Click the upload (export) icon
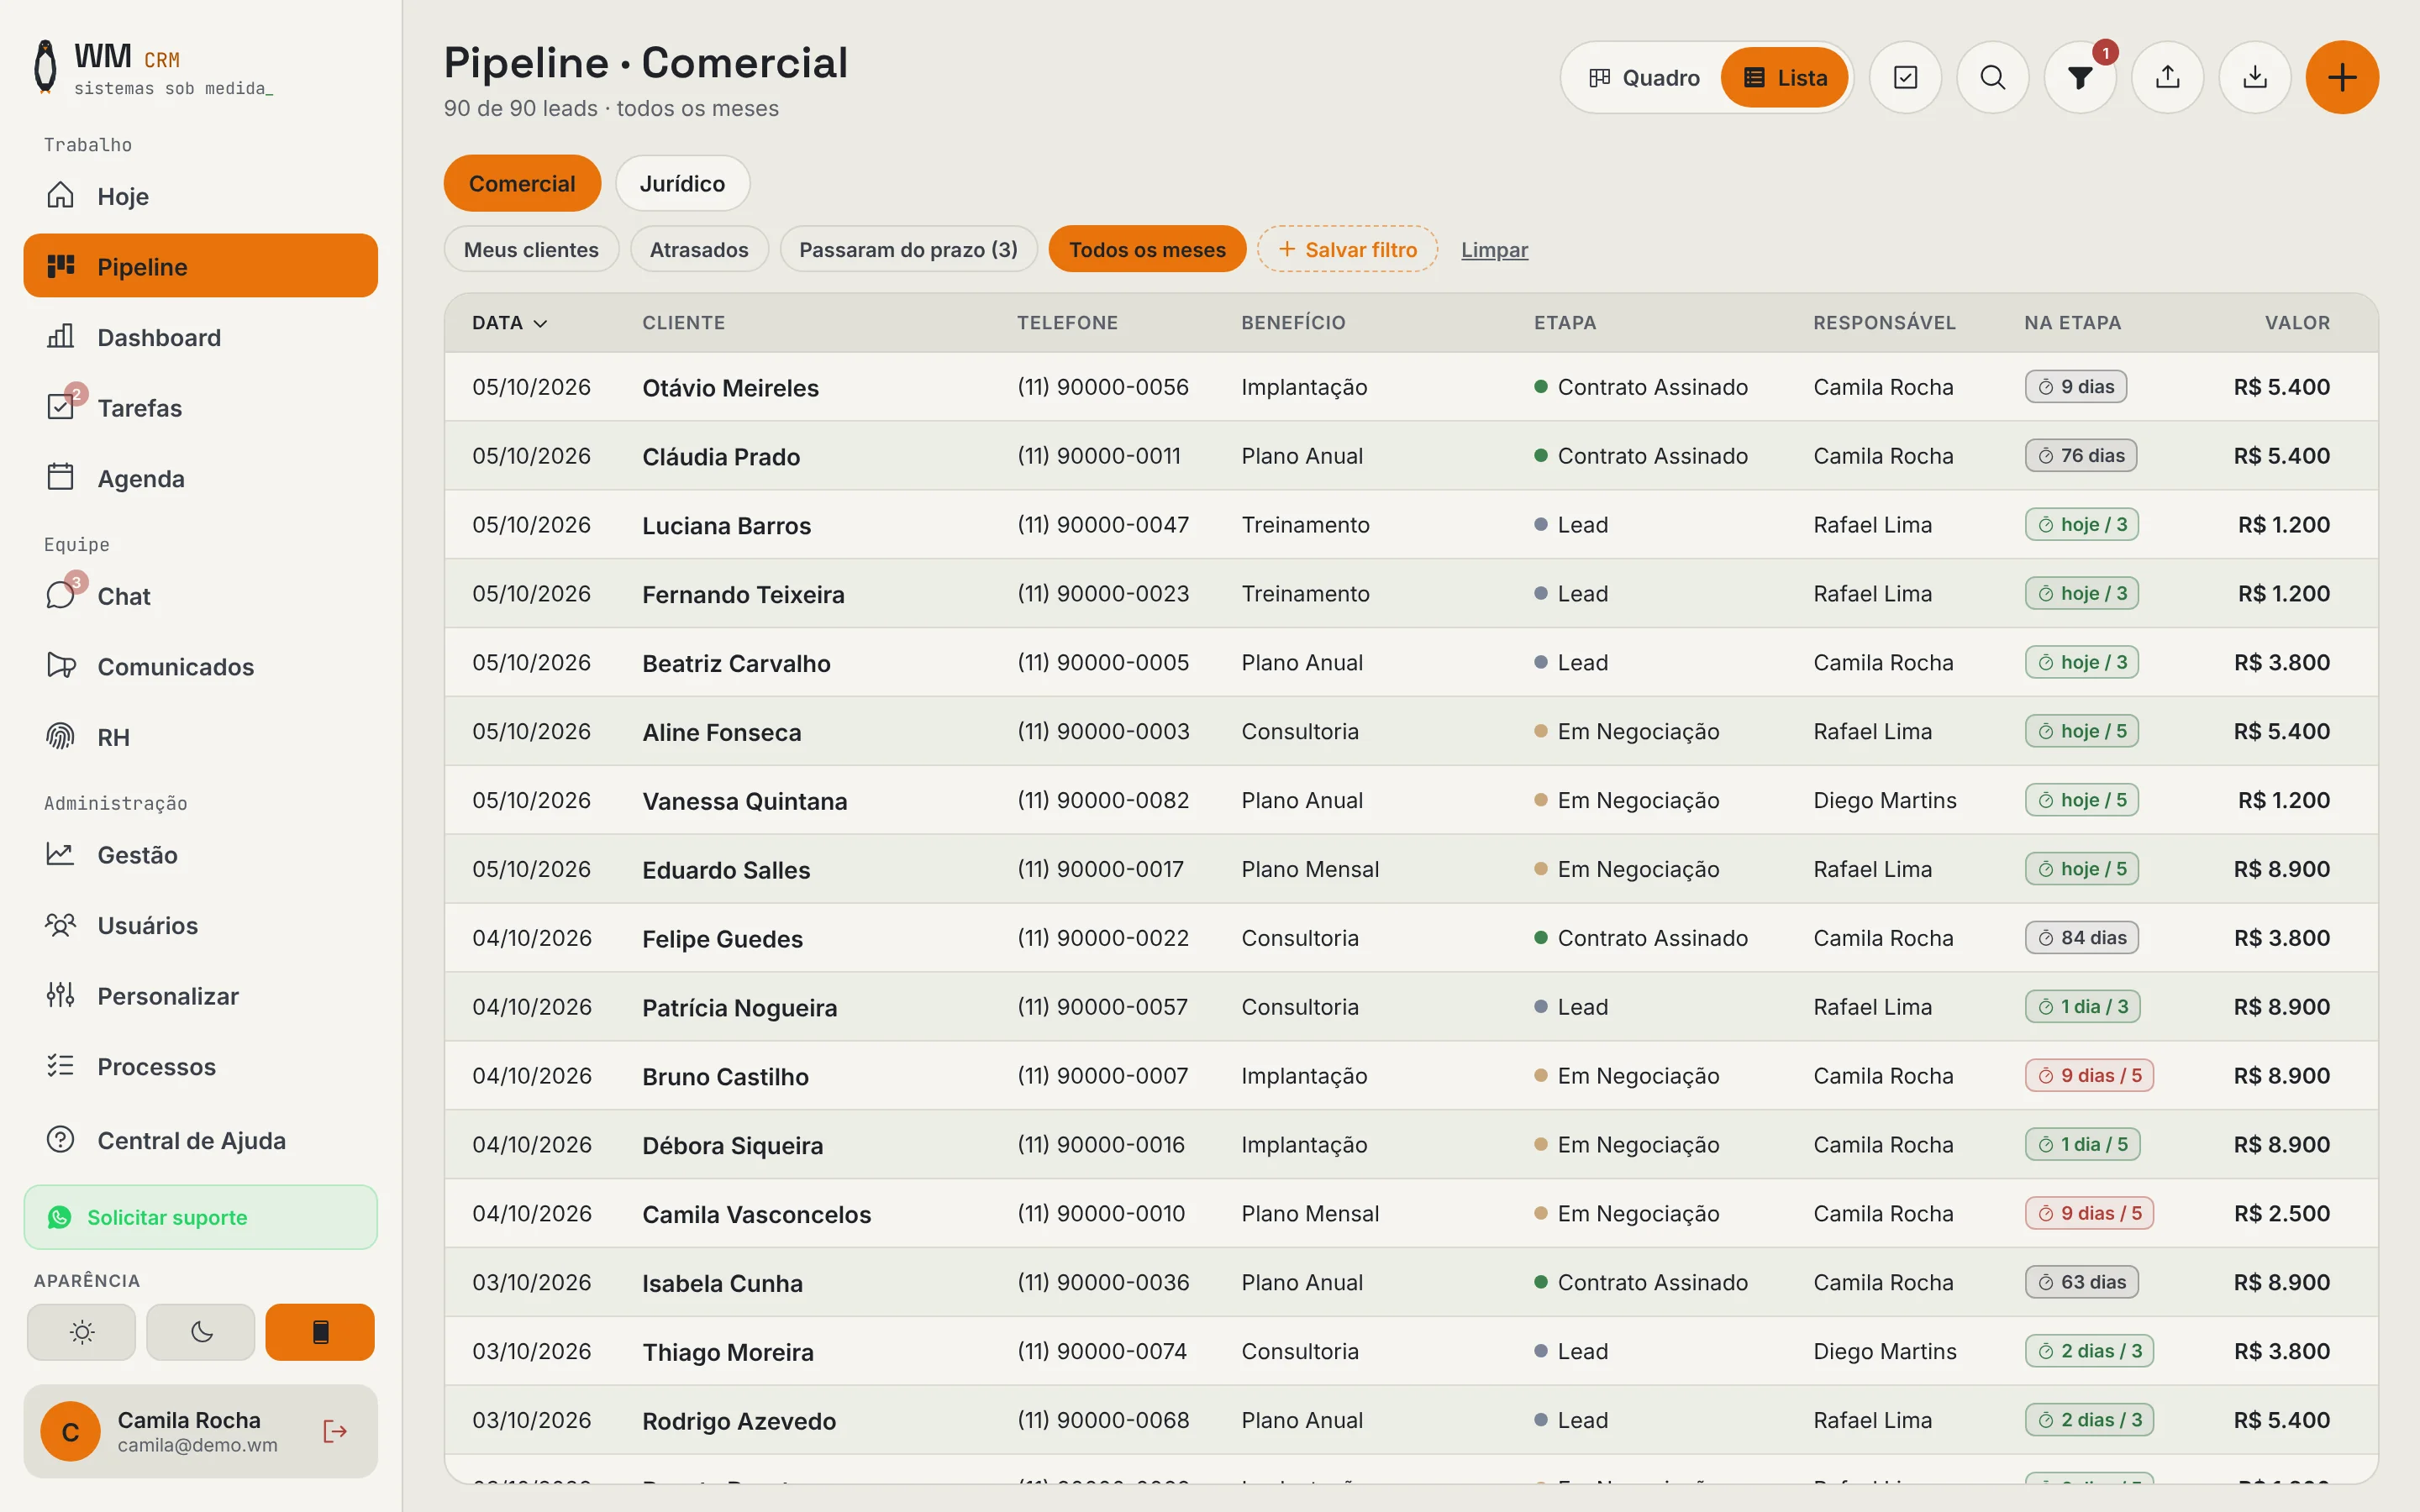Viewport: 2420px width, 1512px height. click(x=2167, y=77)
